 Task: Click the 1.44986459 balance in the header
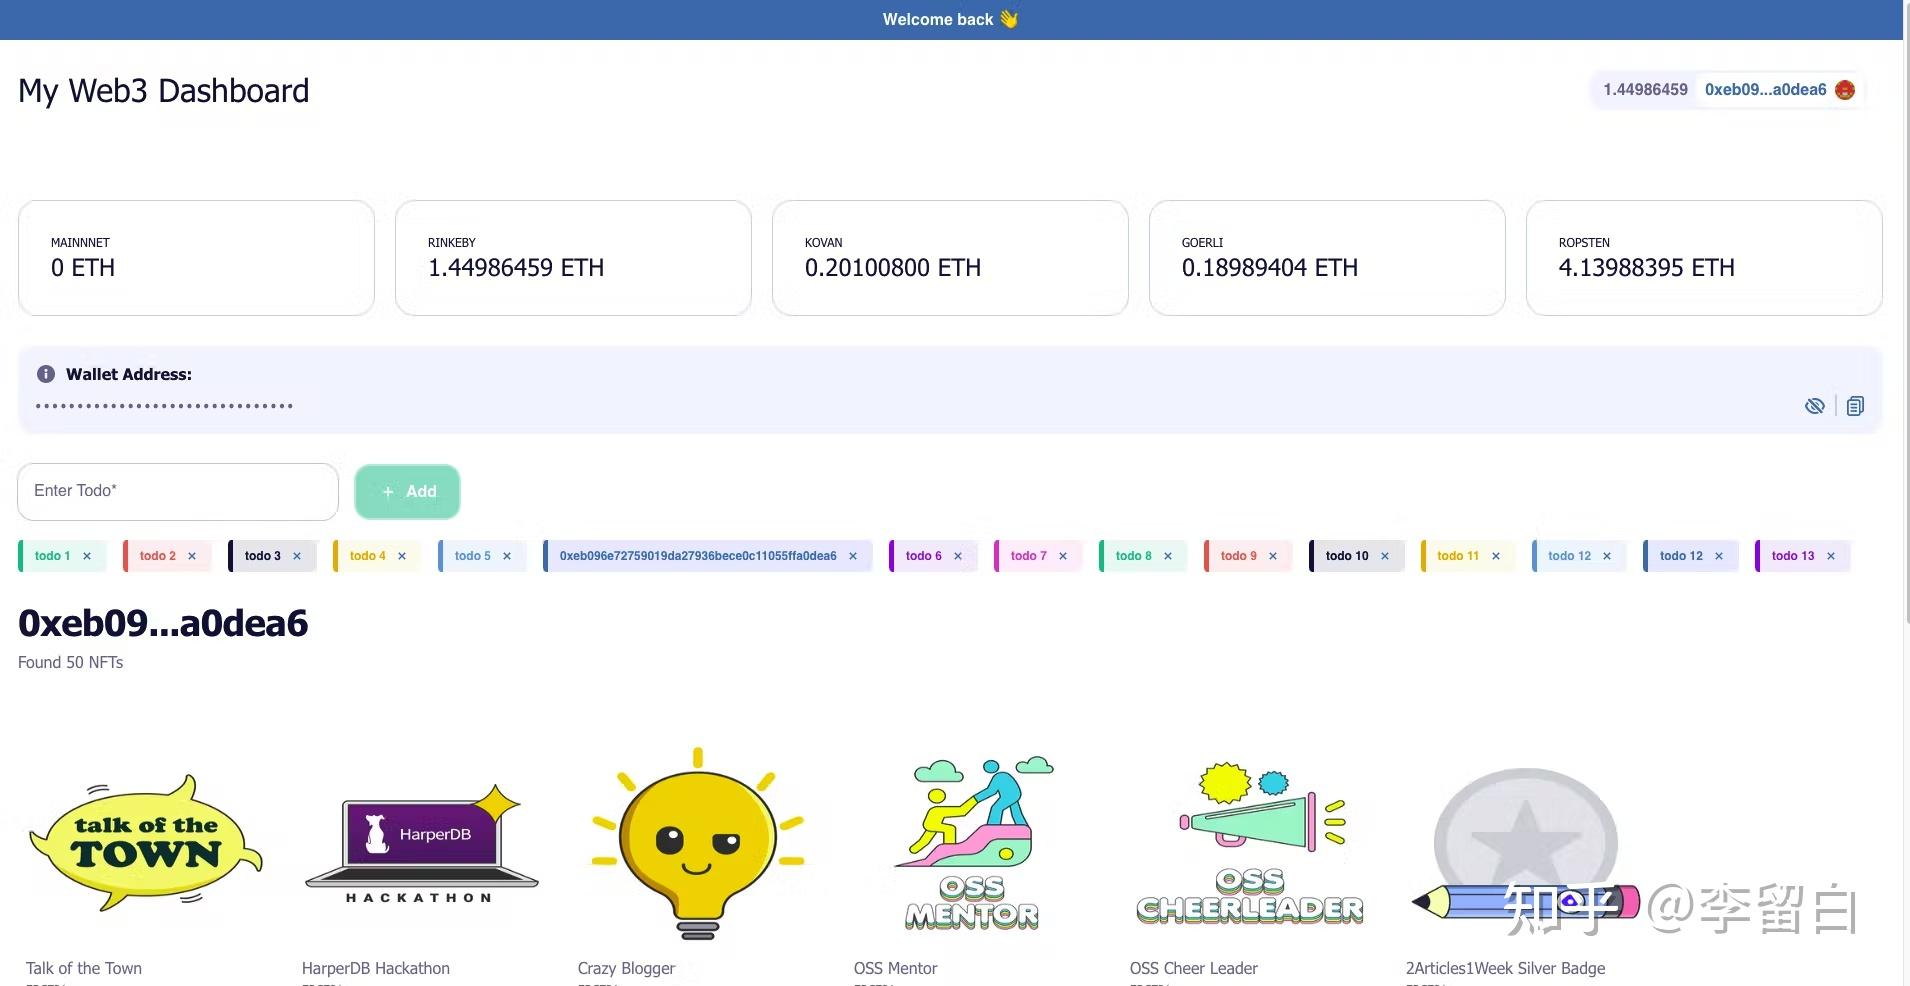click(1644, 89)
